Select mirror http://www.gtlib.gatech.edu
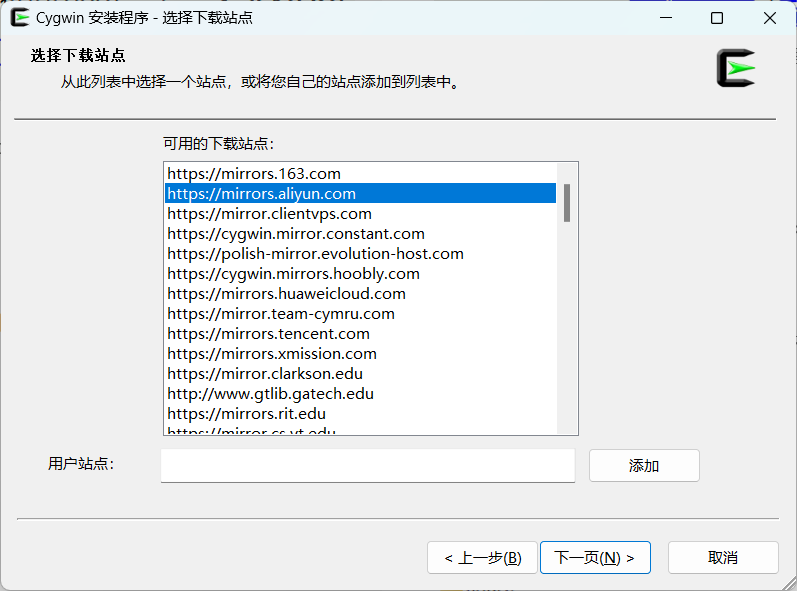 360,393
